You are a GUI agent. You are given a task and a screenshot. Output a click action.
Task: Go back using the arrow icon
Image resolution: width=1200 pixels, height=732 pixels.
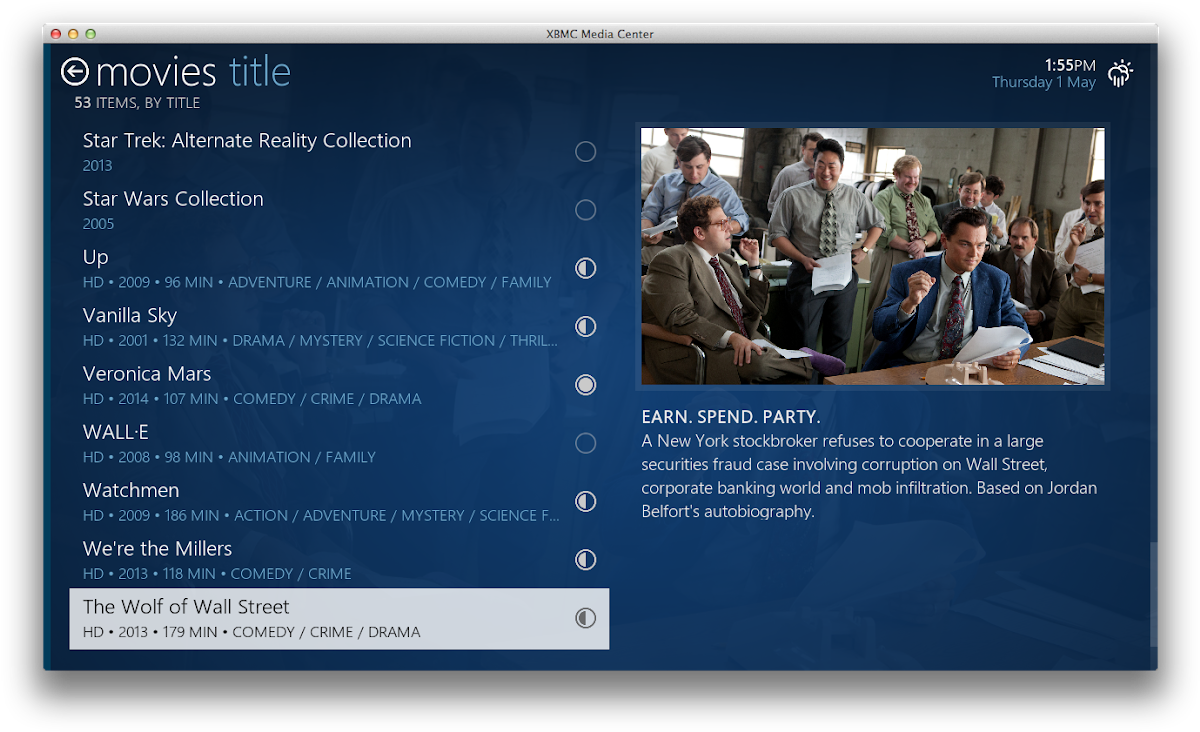click(x=75, y=71)
